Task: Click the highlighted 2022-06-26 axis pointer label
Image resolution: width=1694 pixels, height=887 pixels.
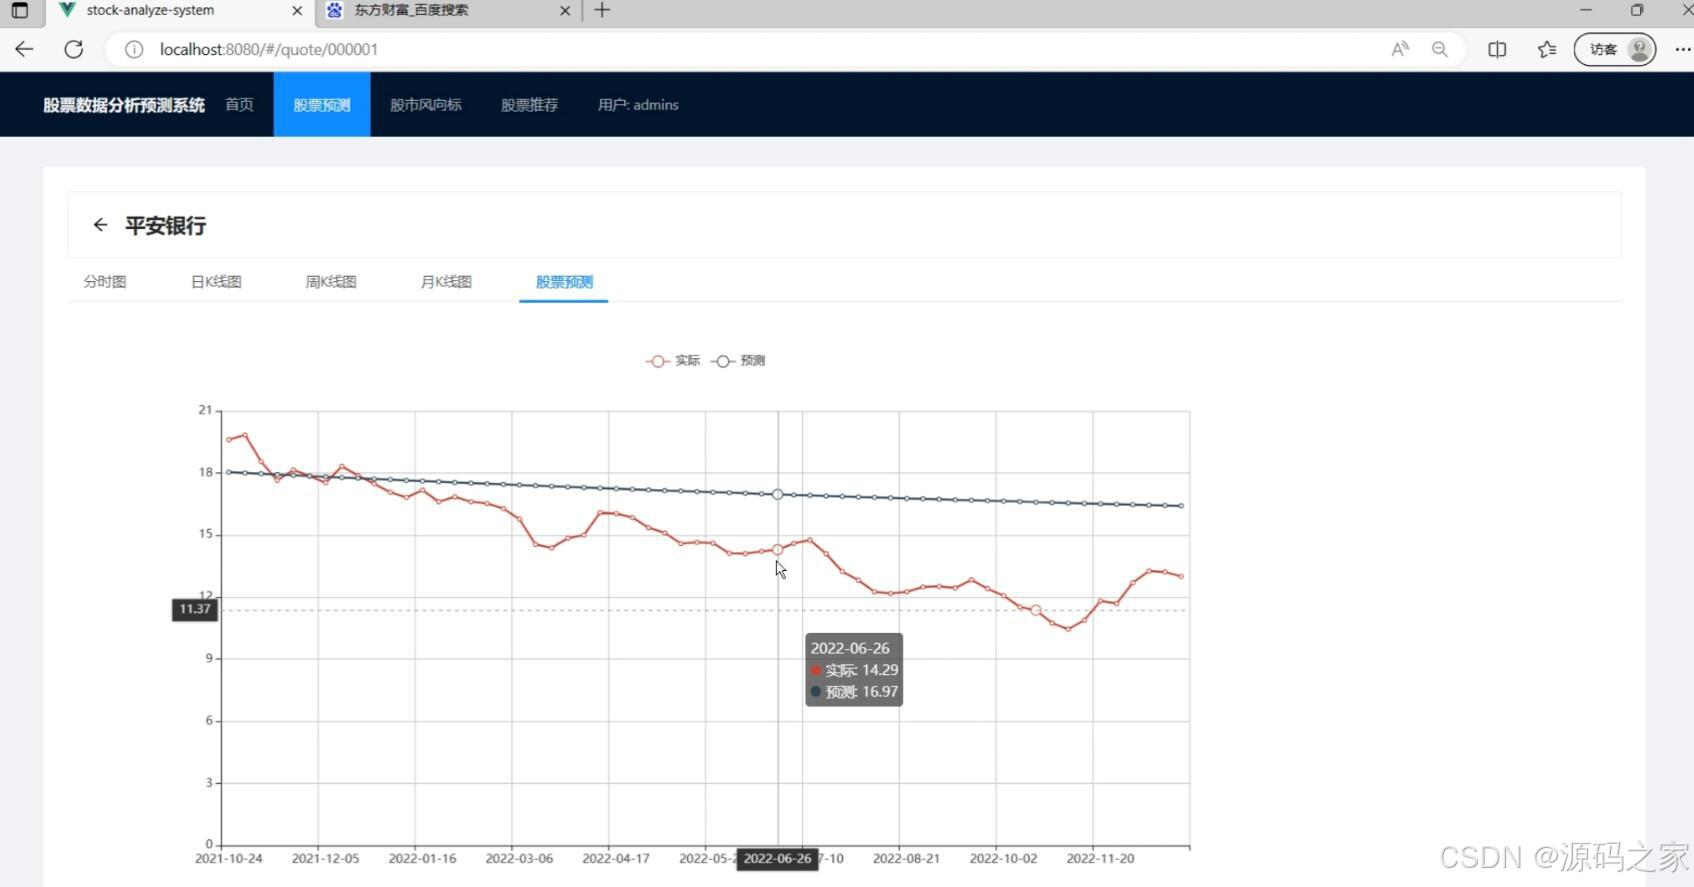Action: (x=777, y=859)
